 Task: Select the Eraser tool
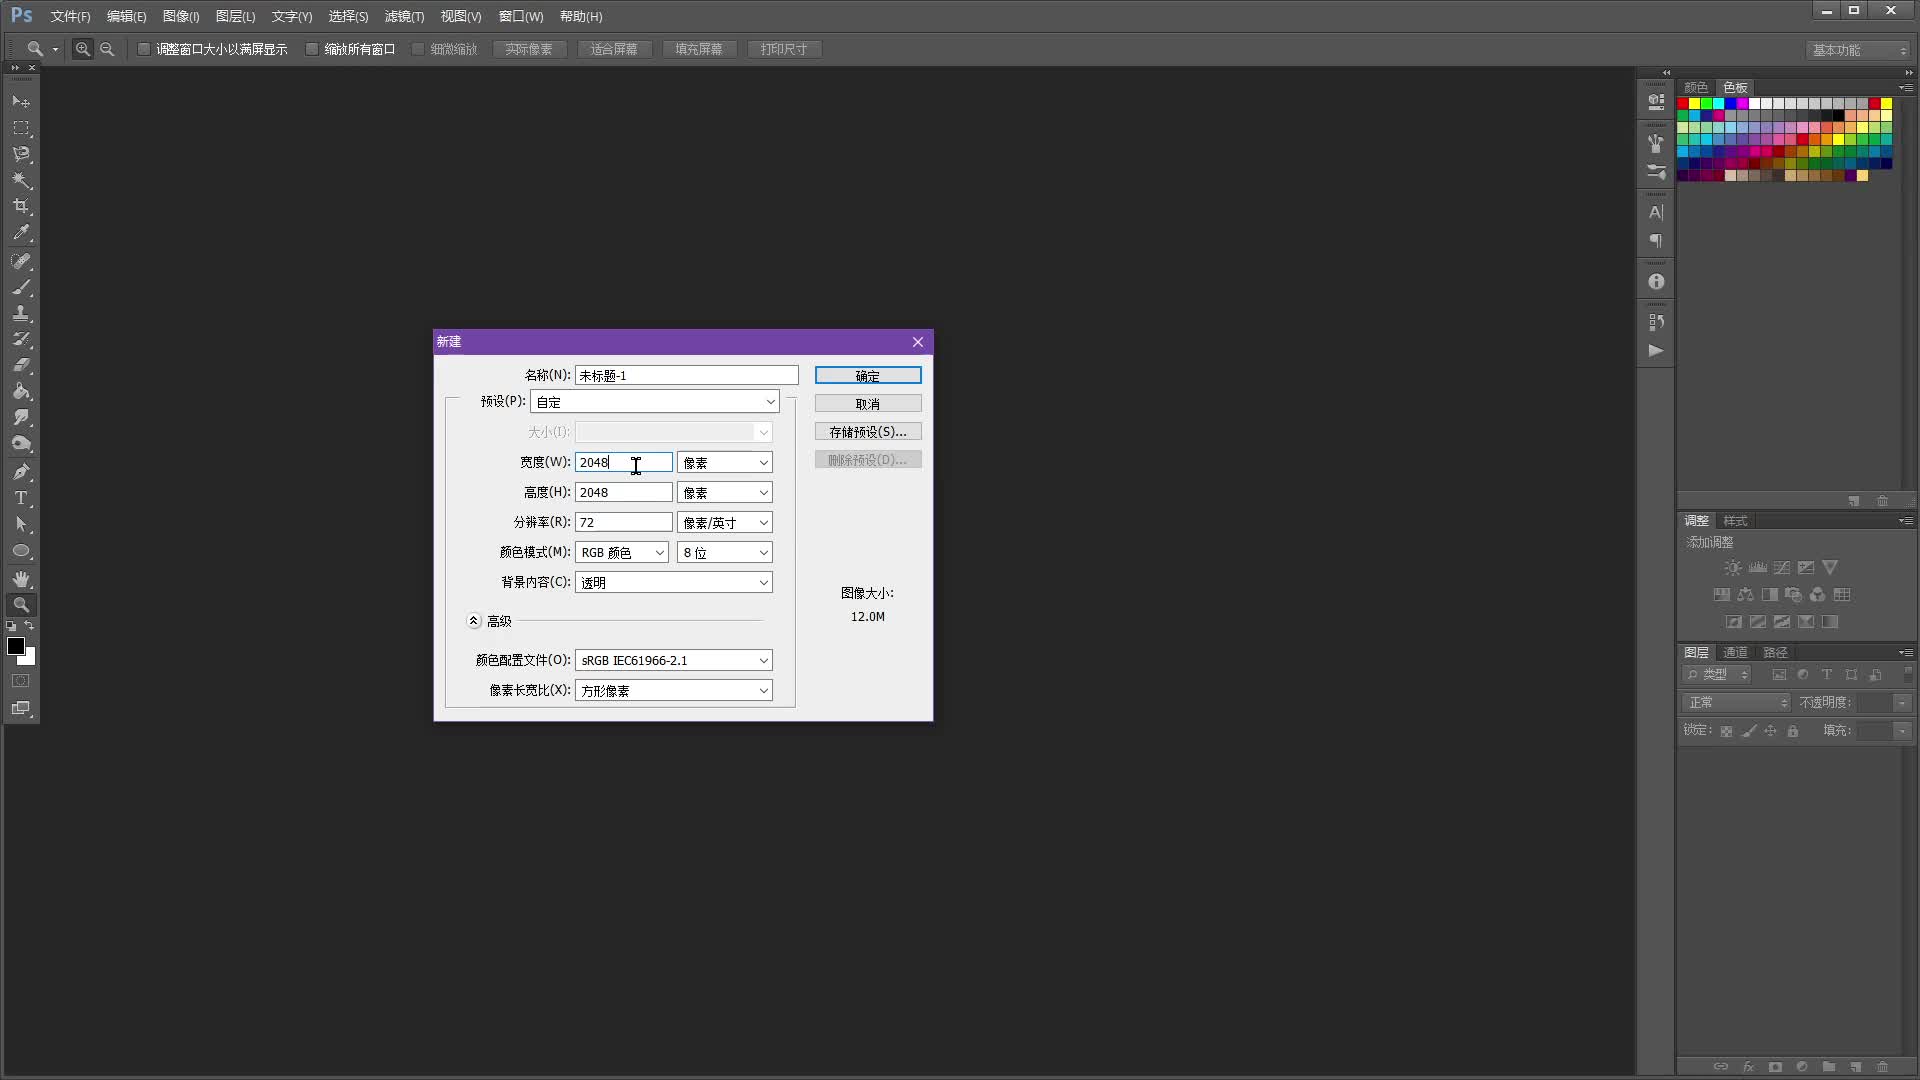coord(21,365)
